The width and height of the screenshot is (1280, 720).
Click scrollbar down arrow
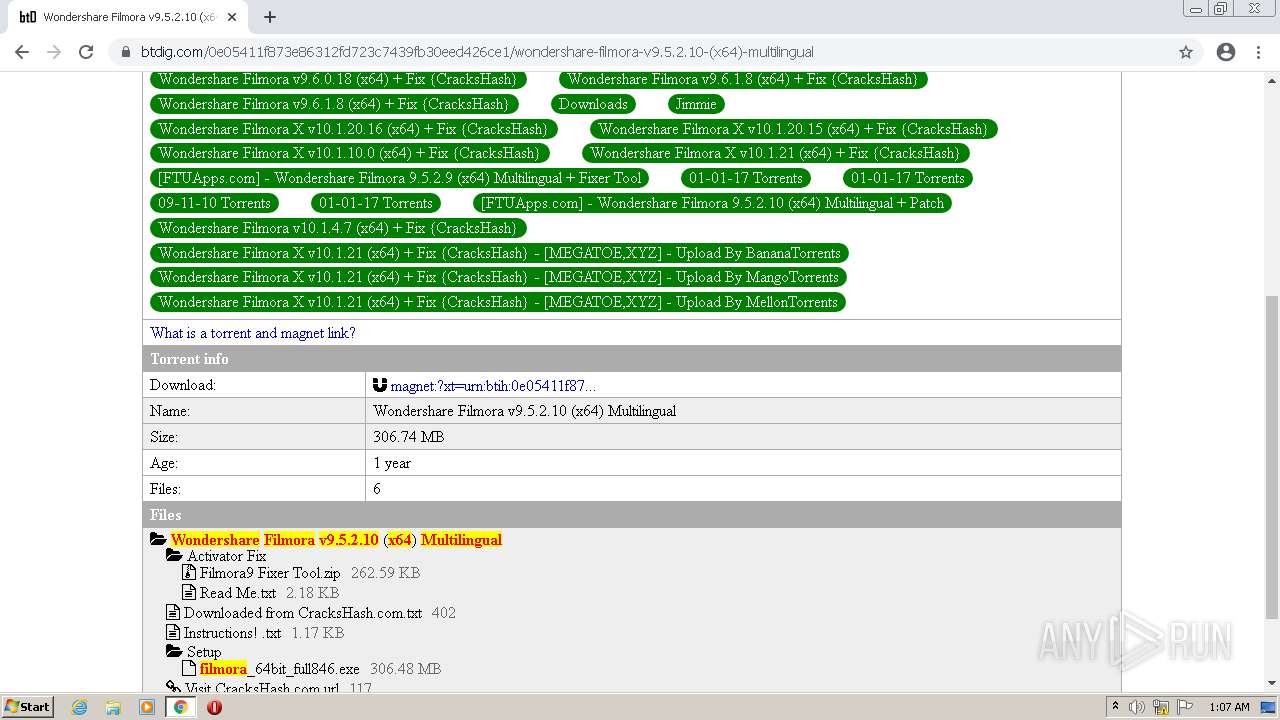click(x=1272, y=683)
